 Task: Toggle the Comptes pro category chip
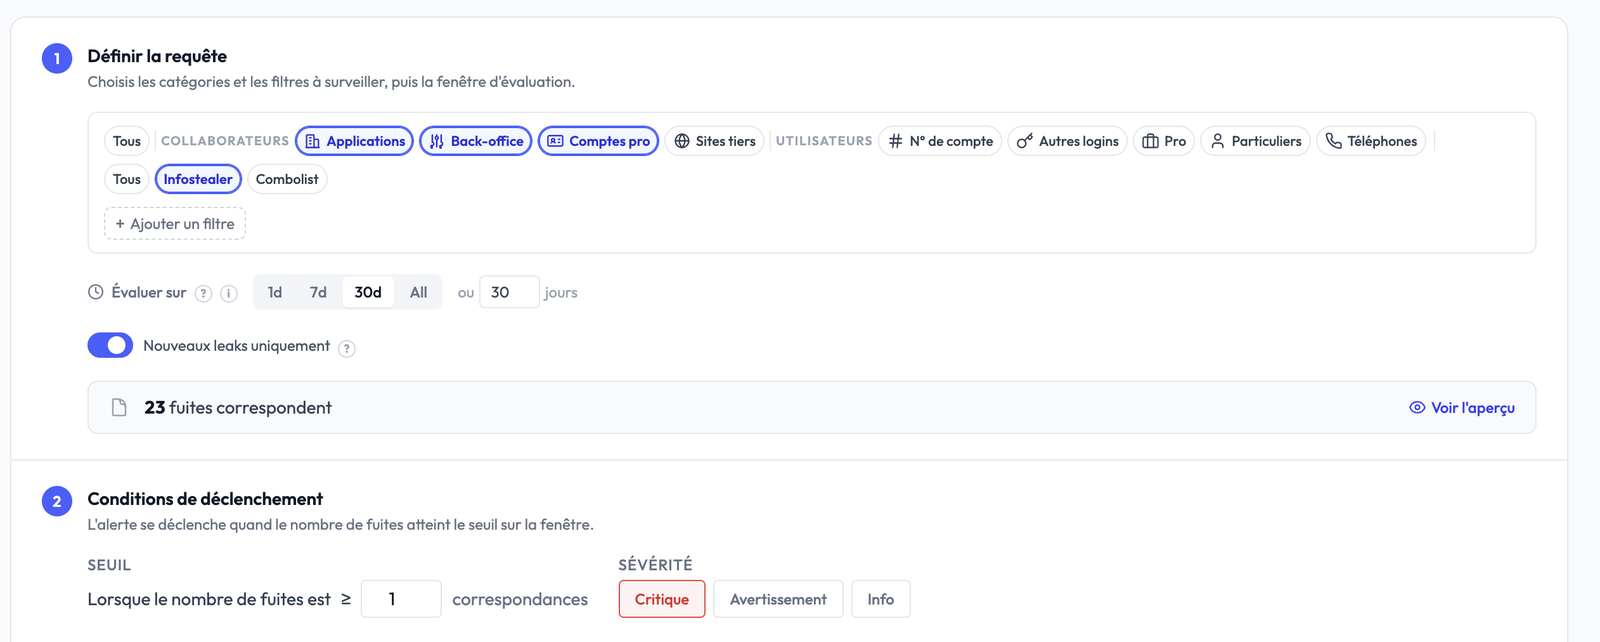tap(598, 141)
